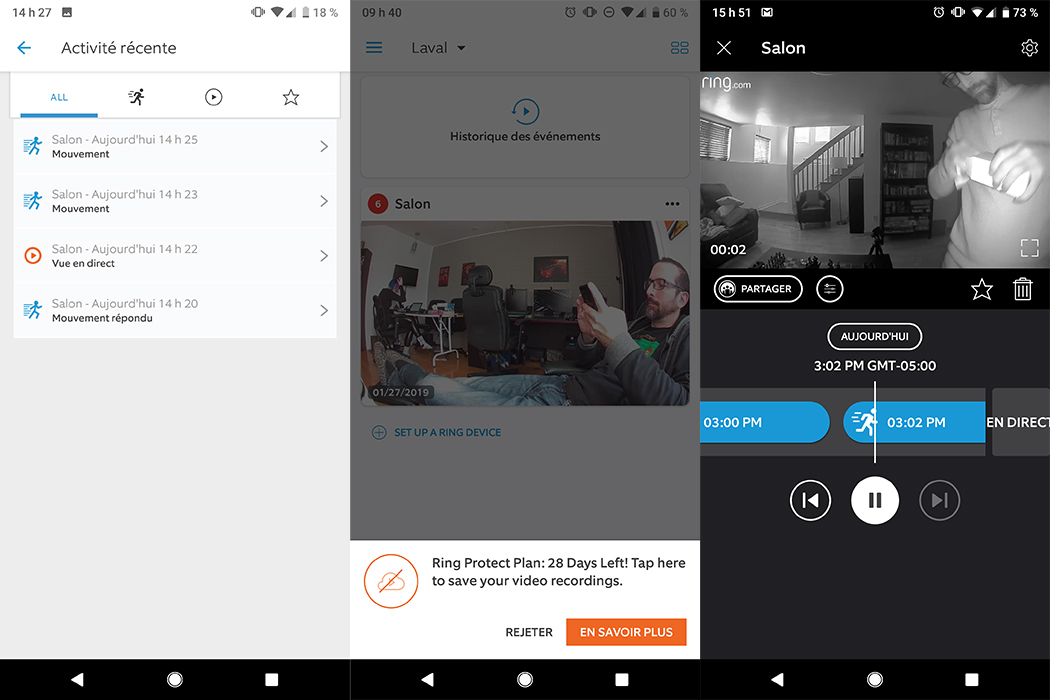Viewport: 1050px width, 700px height.
Task: Tap Android recents square under Salon player
Action: [x=972, y=680]
